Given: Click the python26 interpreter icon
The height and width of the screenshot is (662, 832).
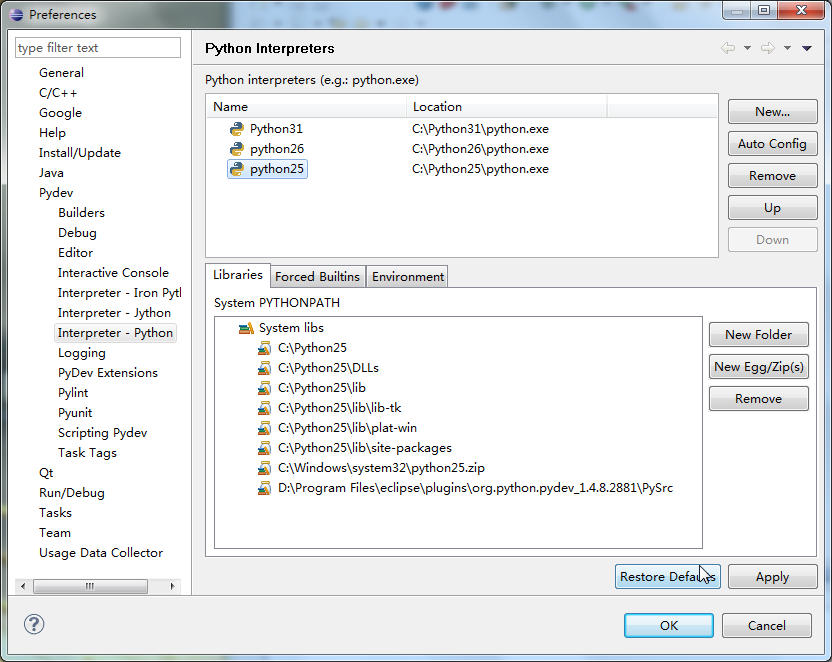Looking at the screenshot, I should click(237, 149).
